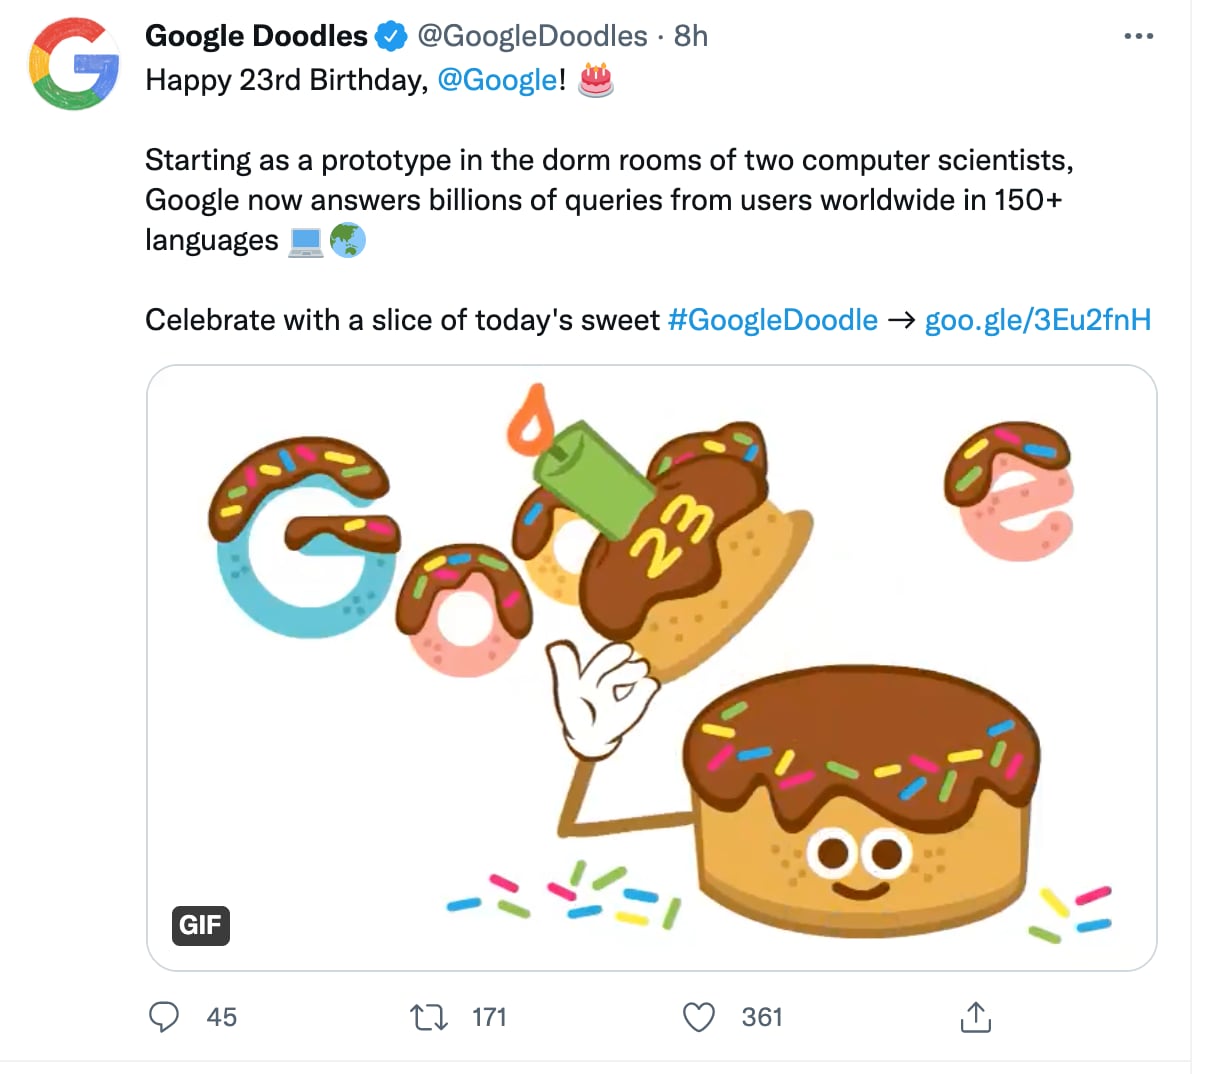
Task: Share the tweet via the upload arrow icon
Action: point(975,1017)
